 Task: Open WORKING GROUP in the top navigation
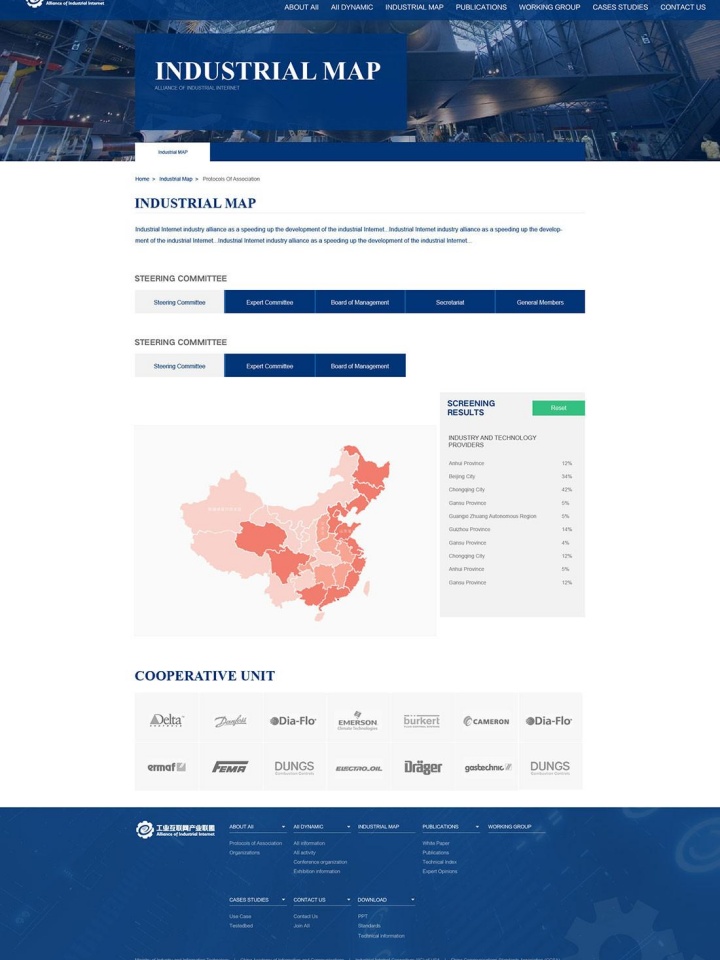[x=549, y=7]
